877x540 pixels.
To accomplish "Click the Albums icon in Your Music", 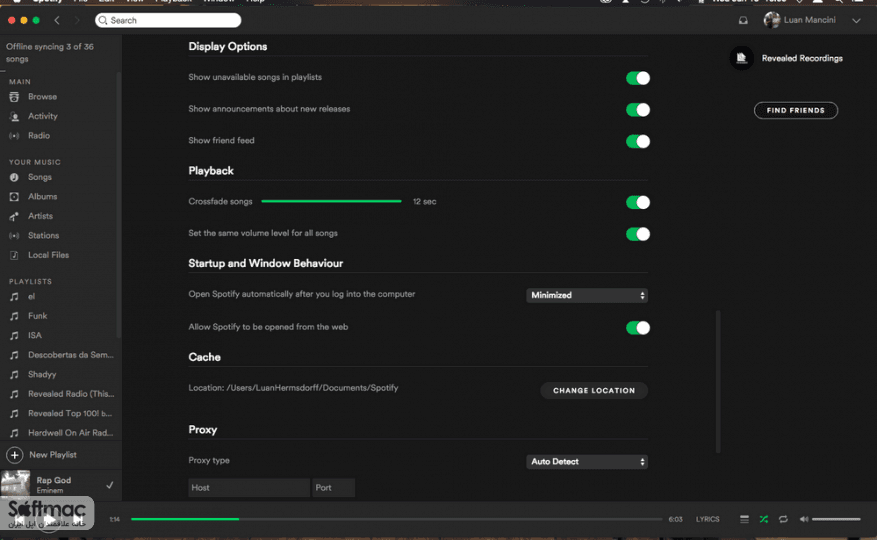I will [x=15, y=197].
